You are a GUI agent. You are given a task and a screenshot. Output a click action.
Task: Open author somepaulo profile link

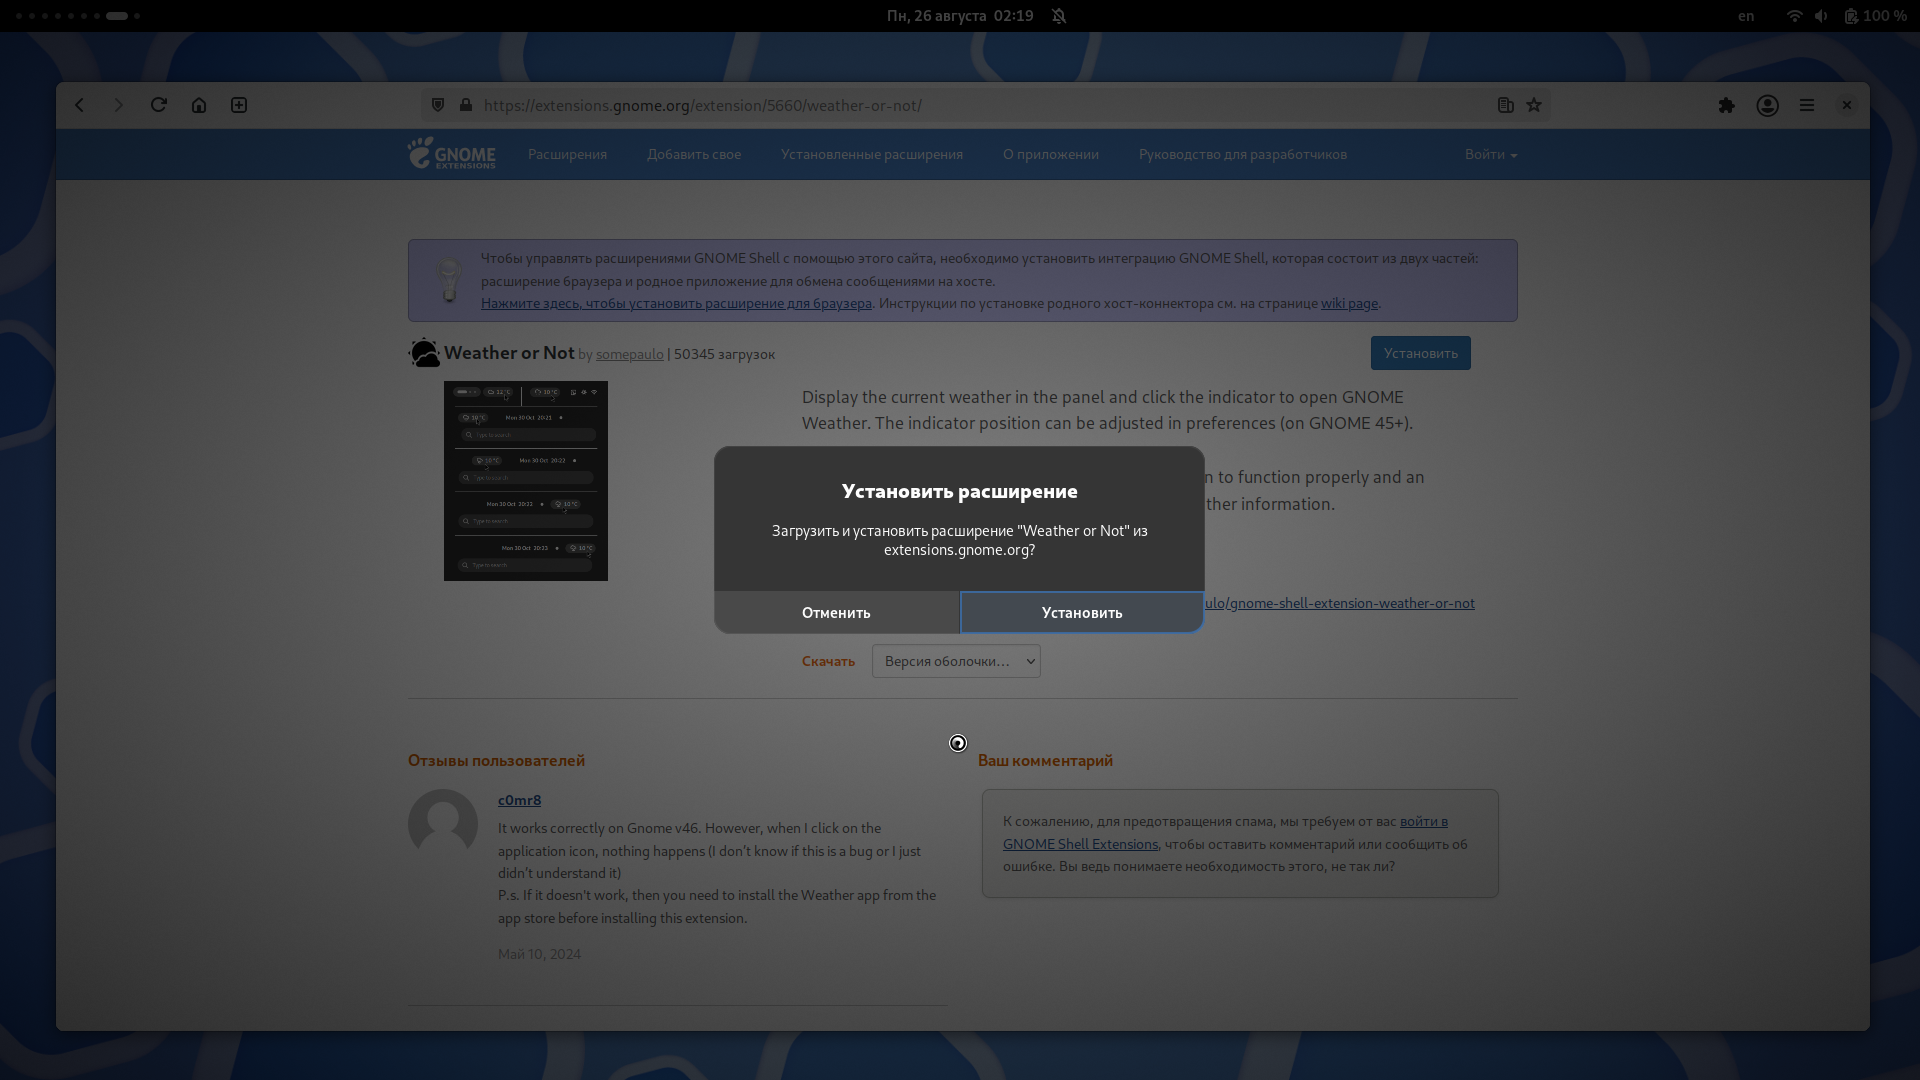coord(630,354)
